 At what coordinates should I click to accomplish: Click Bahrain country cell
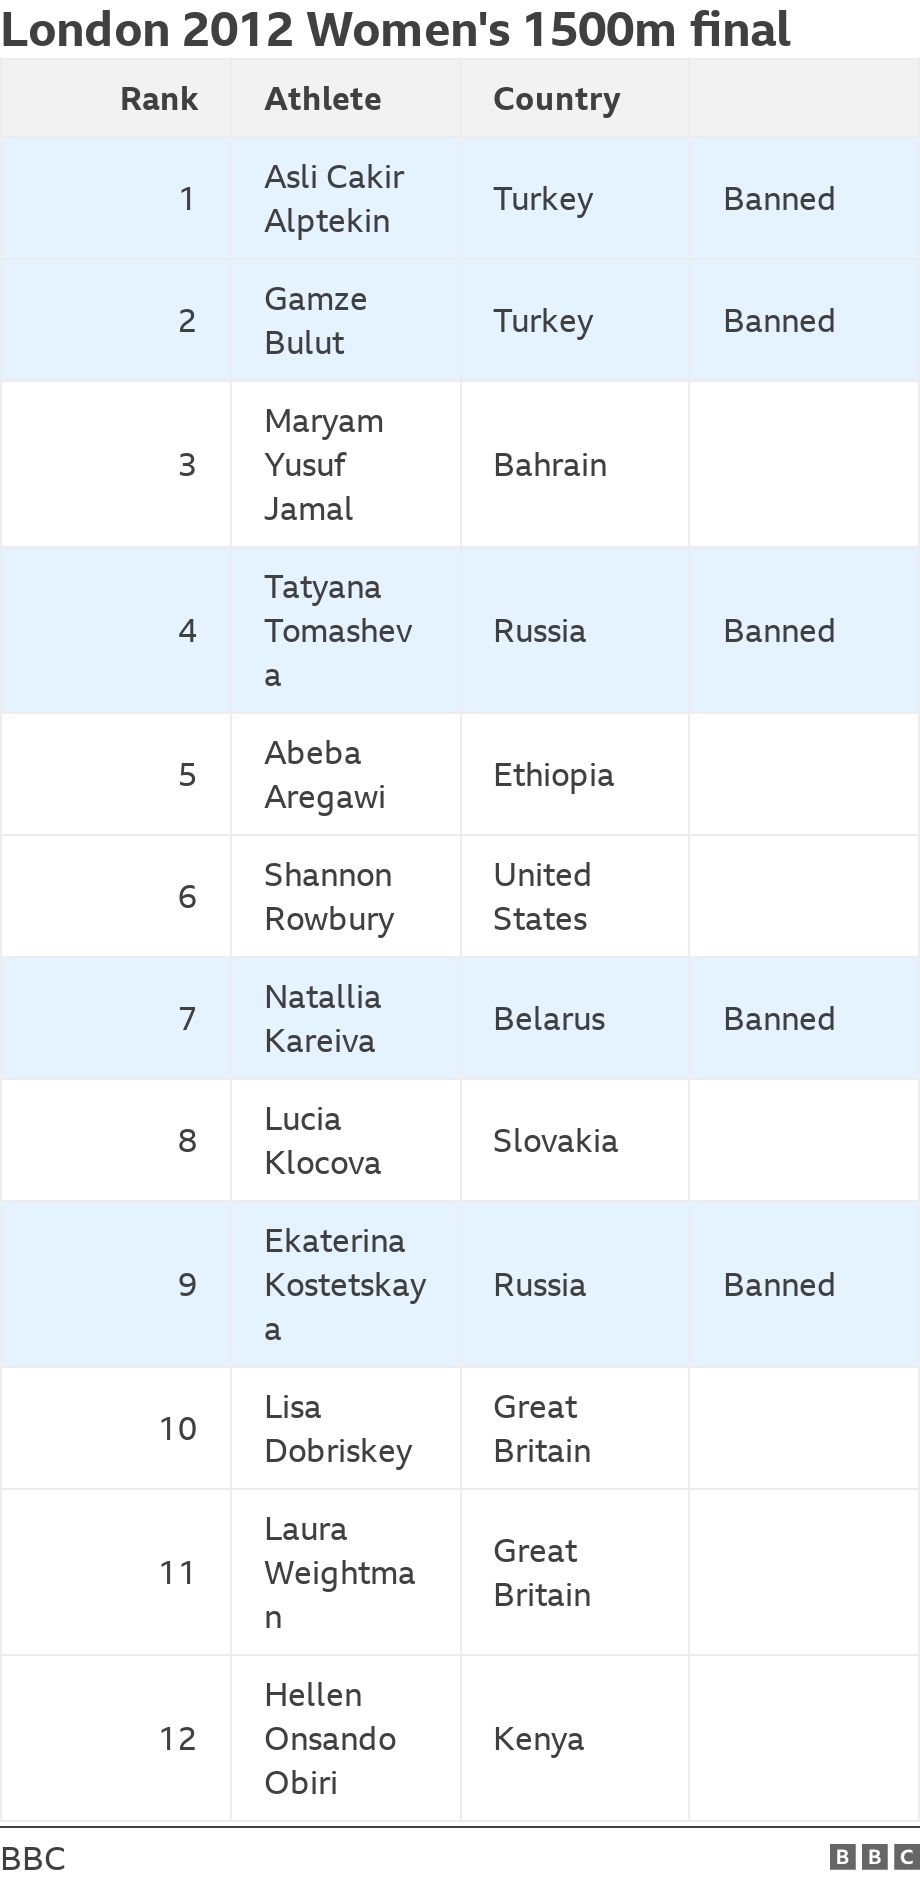[575, 465]
